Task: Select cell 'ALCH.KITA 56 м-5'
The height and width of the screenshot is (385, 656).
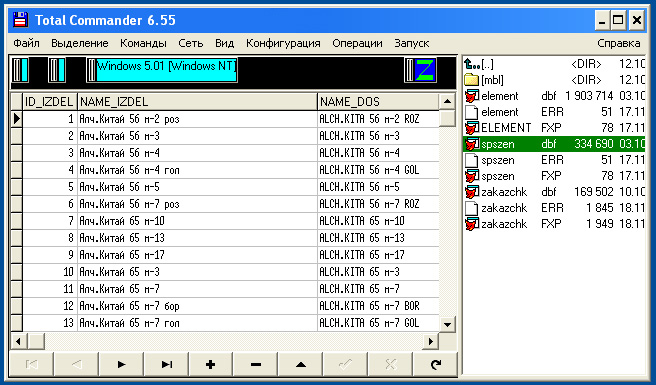Action: click(378, 187)
